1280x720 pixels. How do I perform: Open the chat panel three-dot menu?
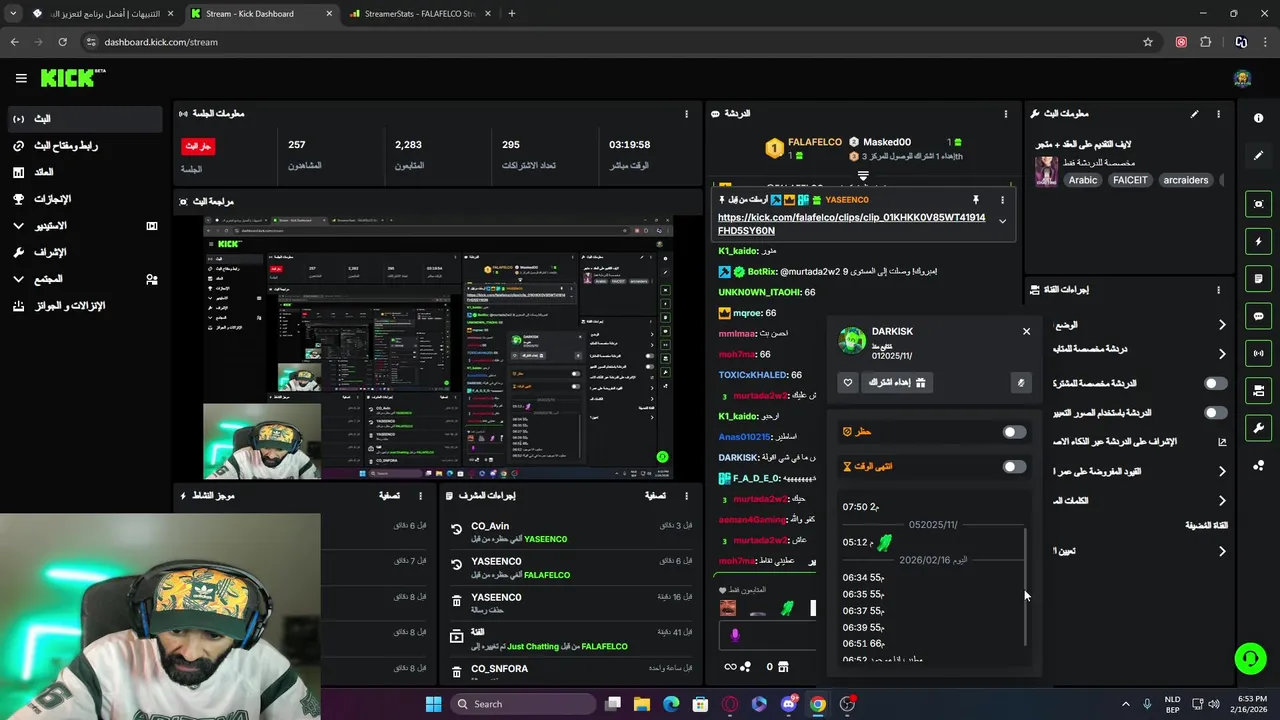(x=1006, y=114)
